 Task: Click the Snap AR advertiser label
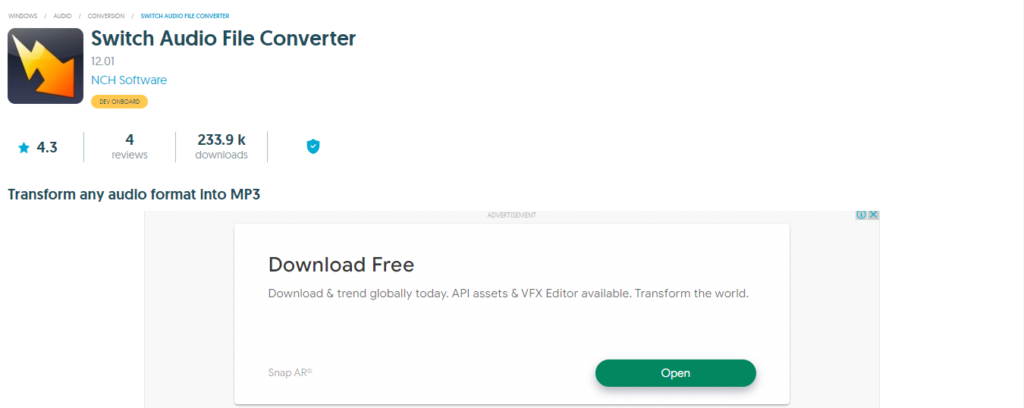[290, 373]
